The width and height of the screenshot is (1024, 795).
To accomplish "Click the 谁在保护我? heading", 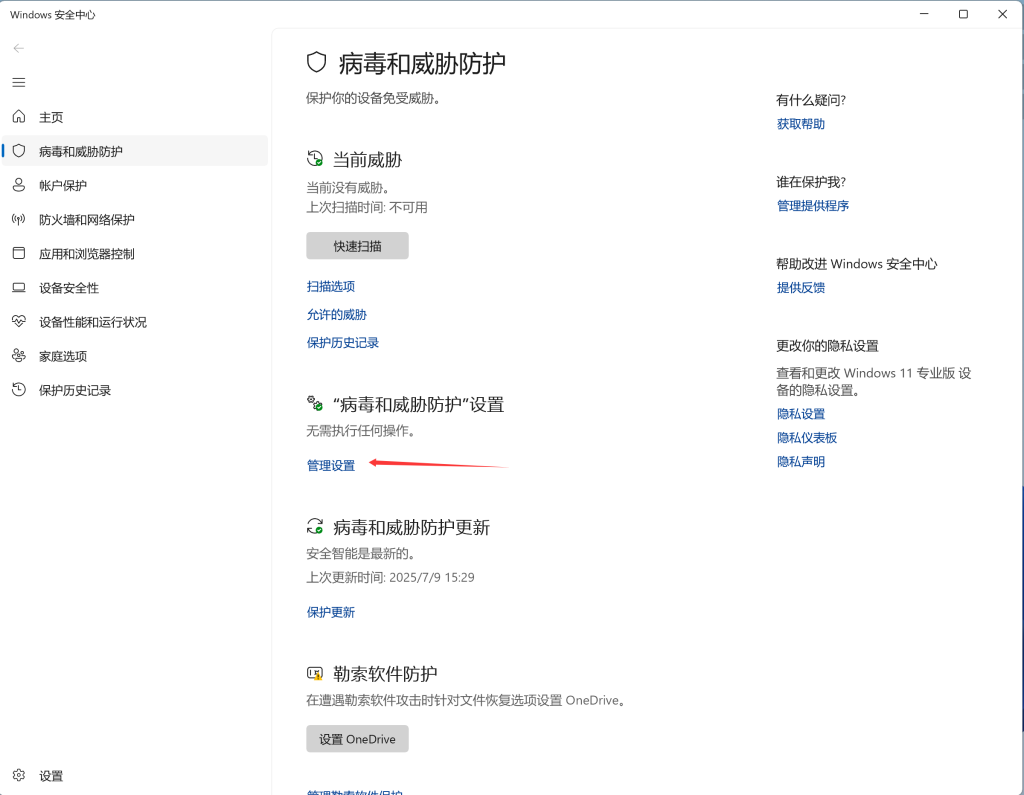I will (811, 182).
